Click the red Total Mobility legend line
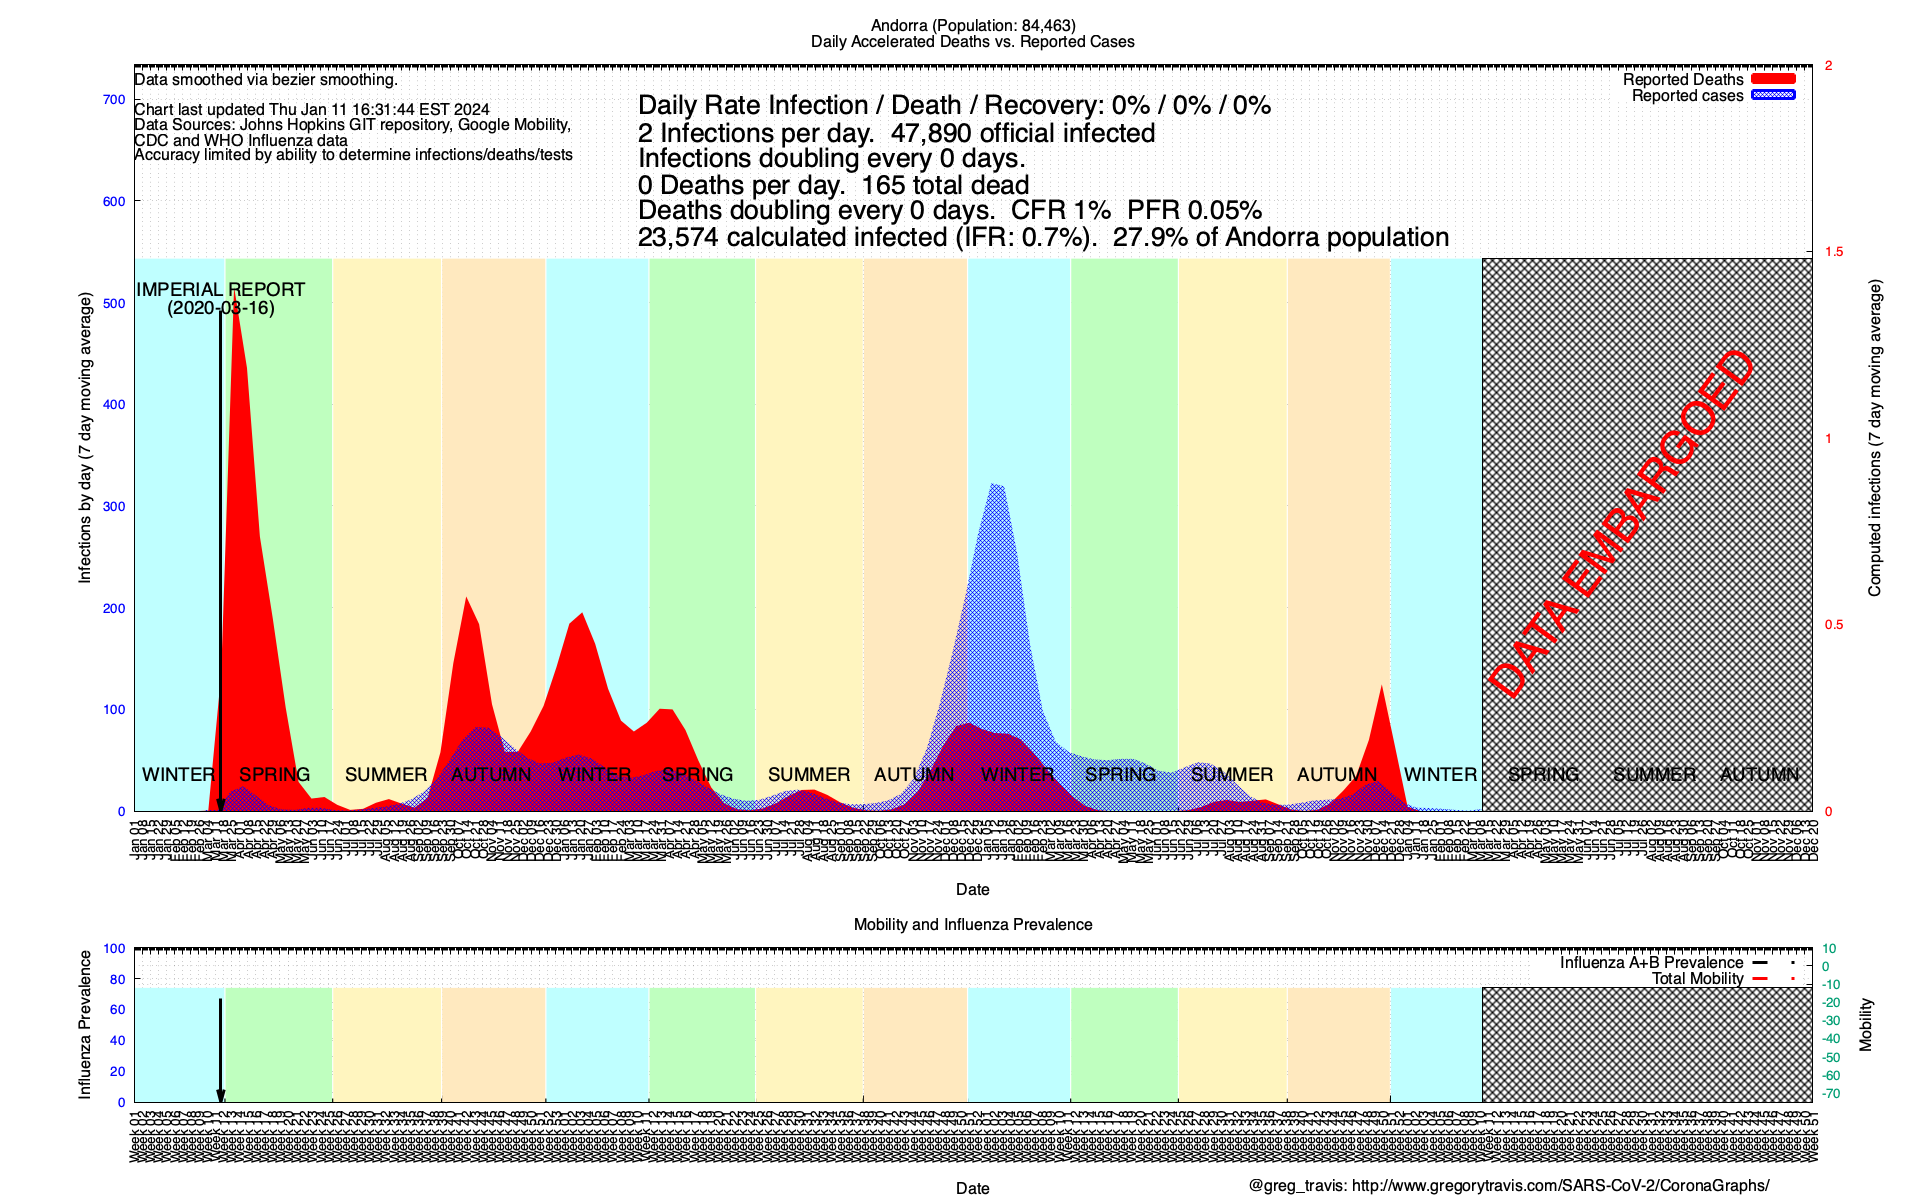The width and height of the screenshot is (1920, 1200). pos(1760,978)
